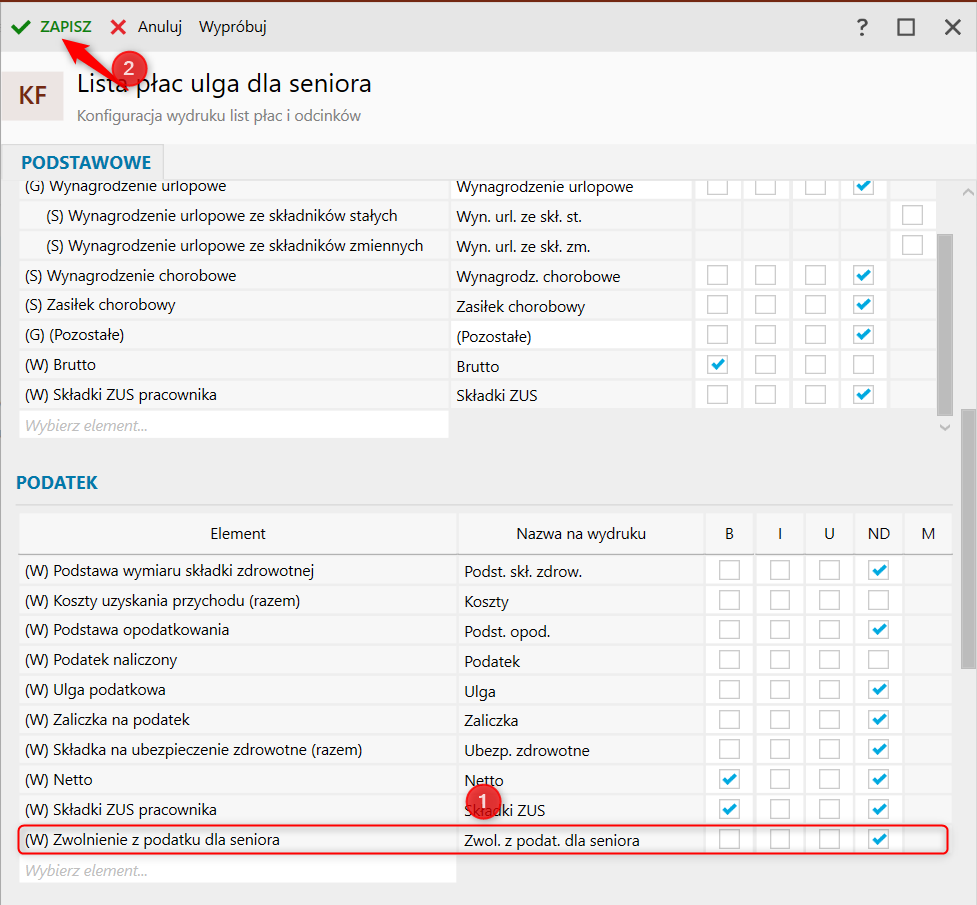This screenshot has width=977, height=905.
Task: Uncheck last checkbox for Wynagrodzenie chorobowe
Action: click(863, 275)
